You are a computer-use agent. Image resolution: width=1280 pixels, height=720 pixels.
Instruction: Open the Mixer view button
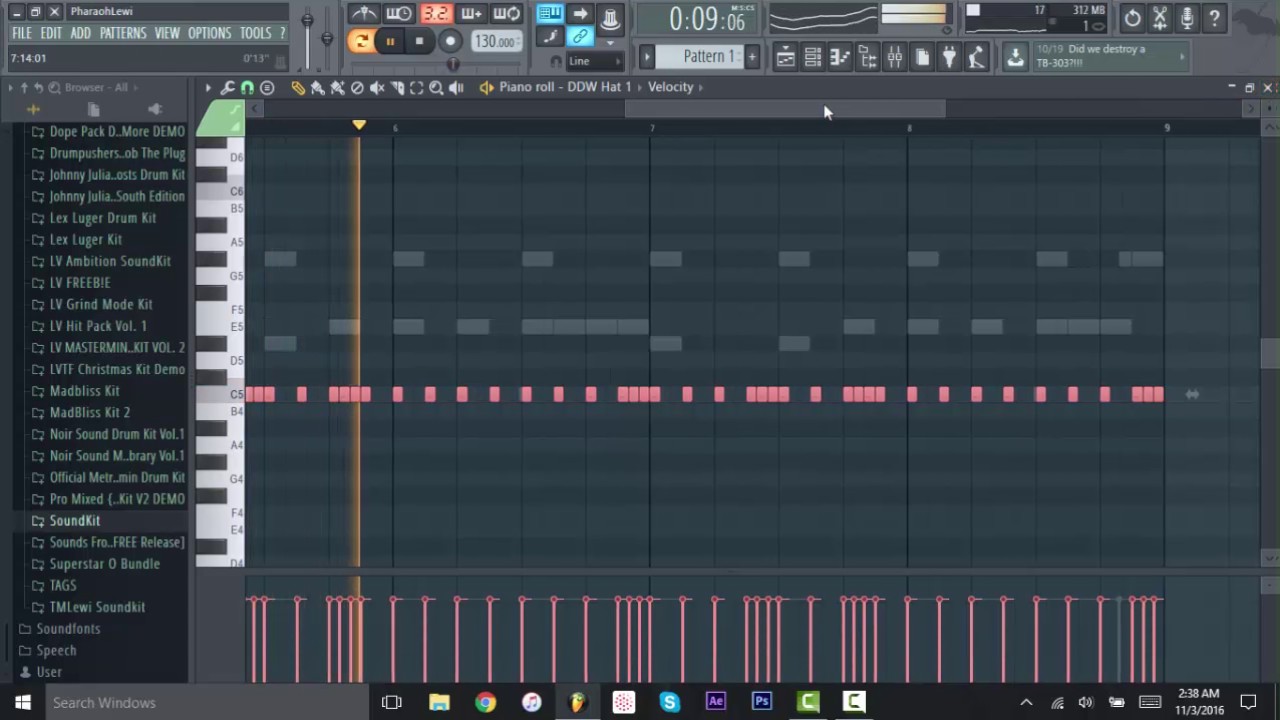894,58
